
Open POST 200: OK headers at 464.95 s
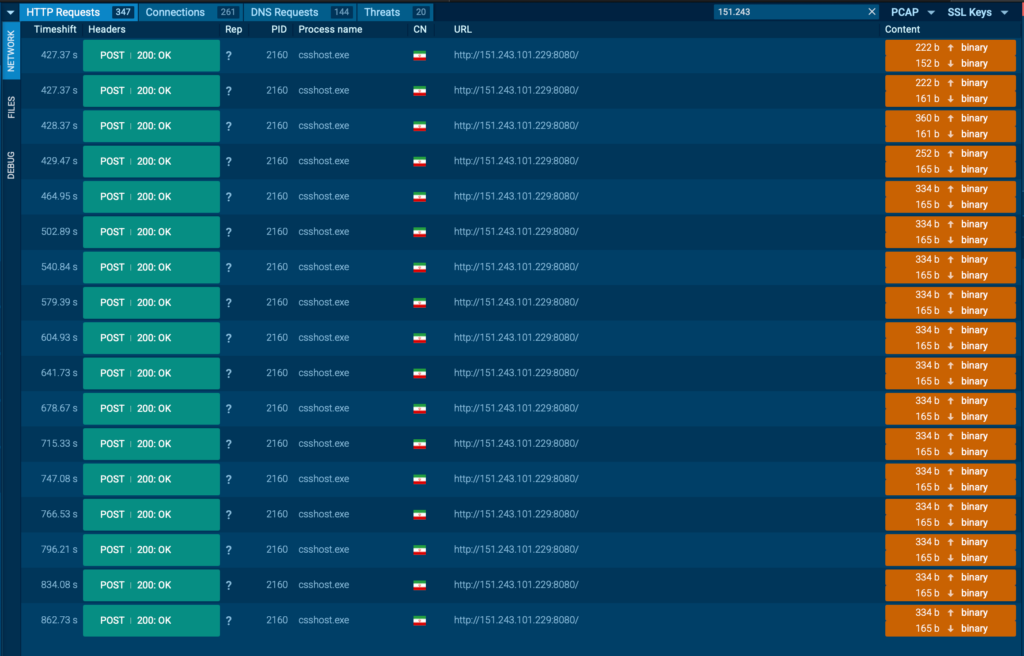151,197
